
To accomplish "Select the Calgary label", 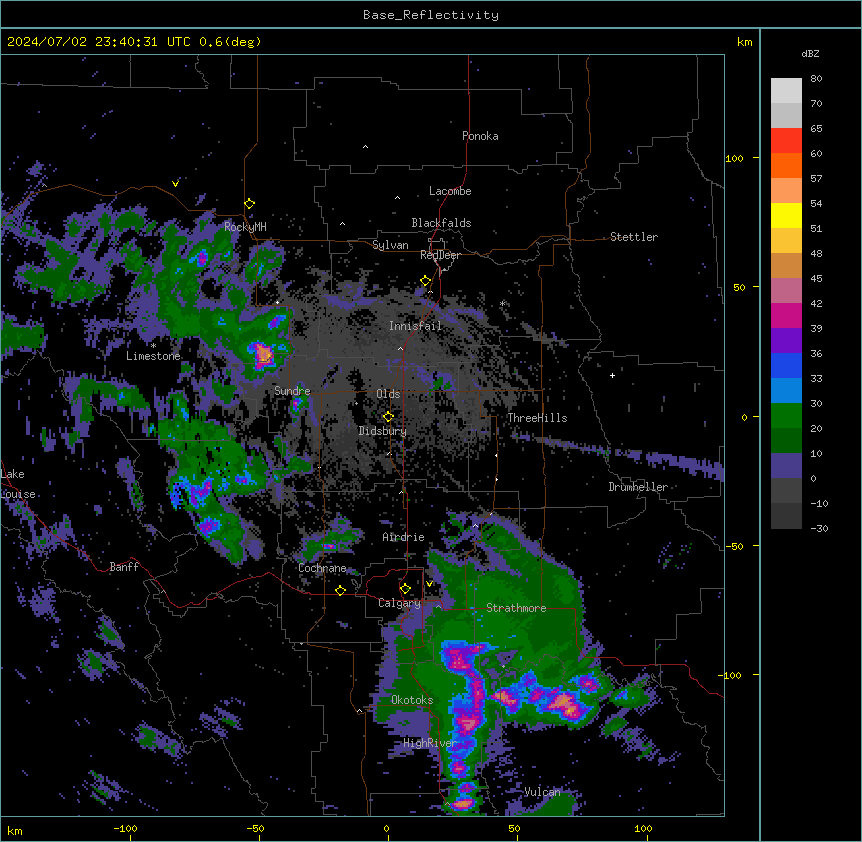I will tap(399, 603).
